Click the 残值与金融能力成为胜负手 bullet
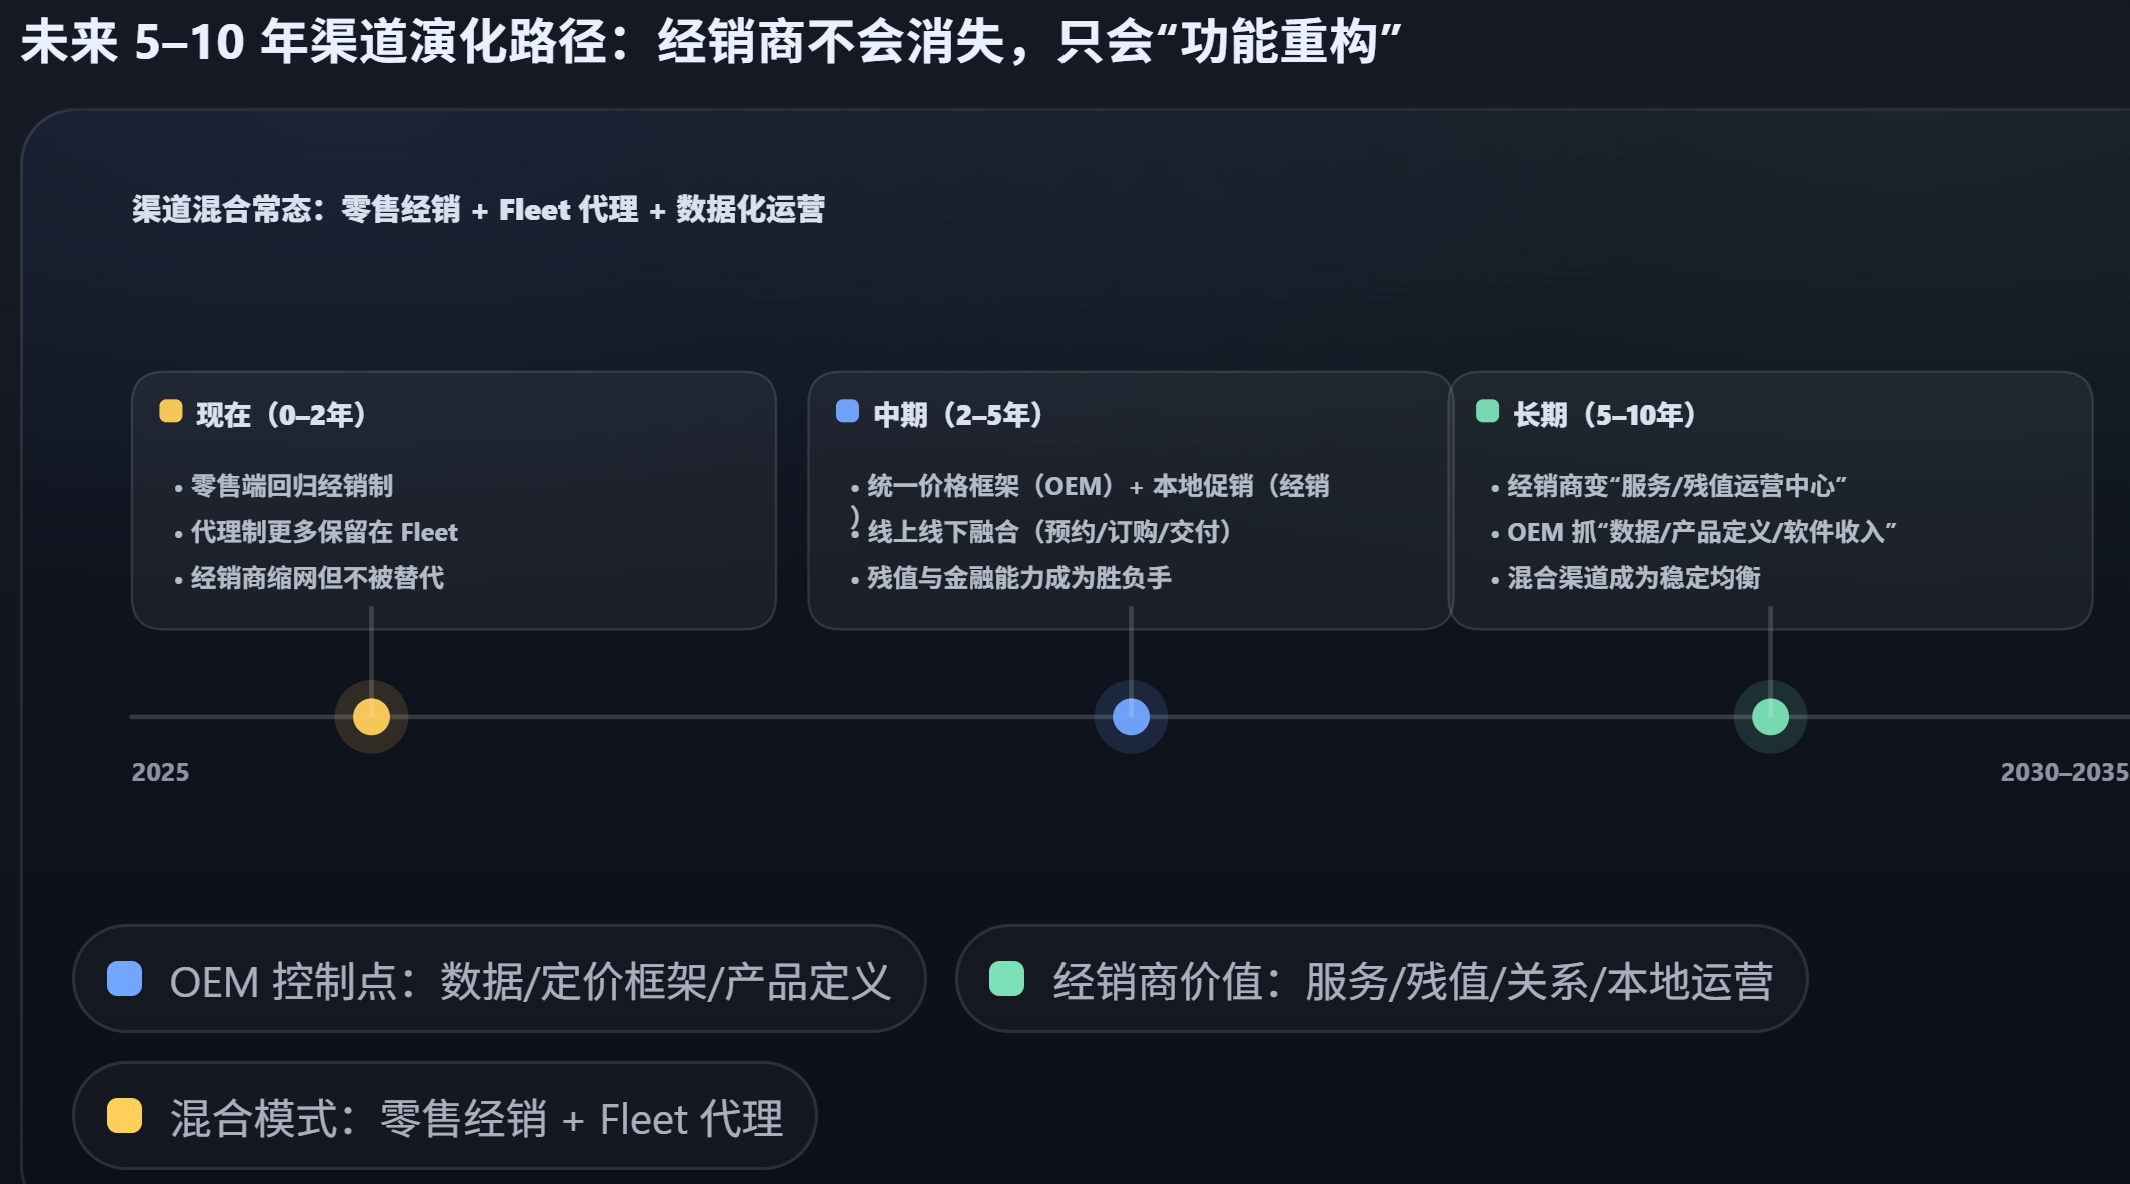Screen dimensions: 2130x1184 [1018, 578]
